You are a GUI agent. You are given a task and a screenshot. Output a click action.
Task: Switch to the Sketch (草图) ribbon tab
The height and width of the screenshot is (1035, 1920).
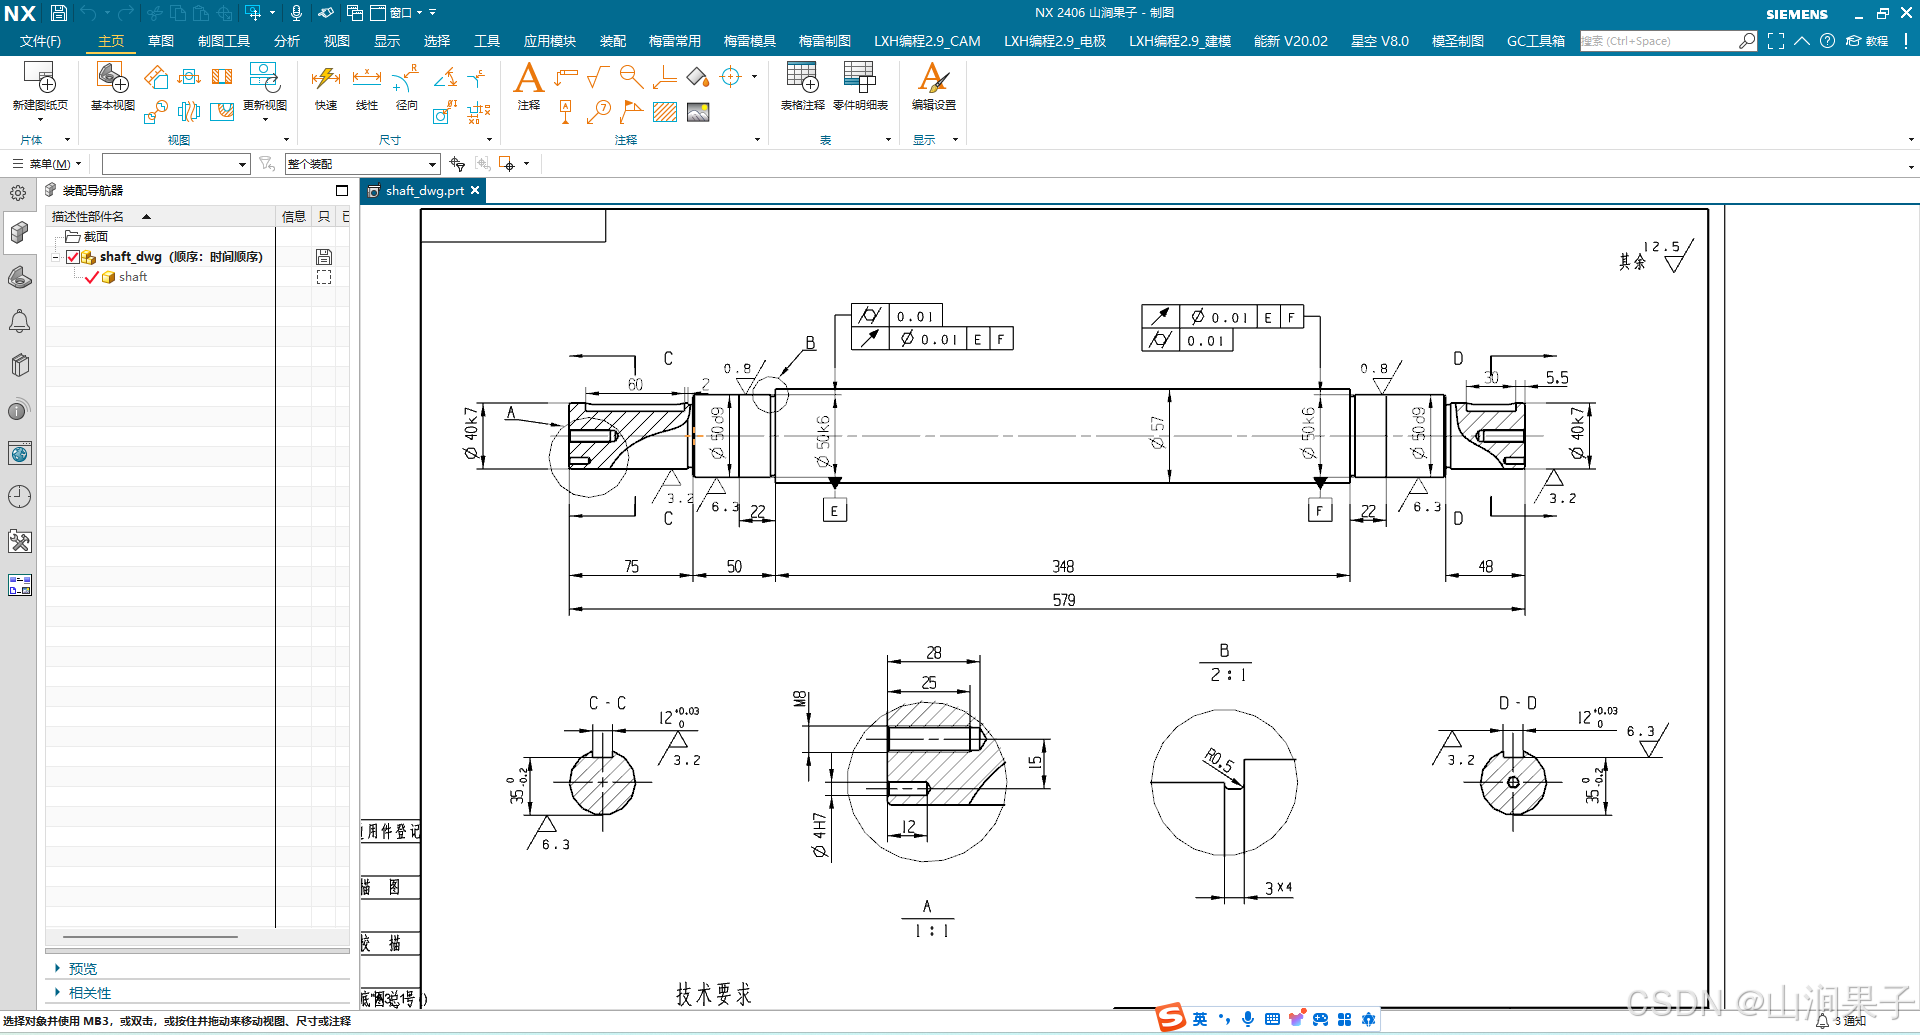161,41
